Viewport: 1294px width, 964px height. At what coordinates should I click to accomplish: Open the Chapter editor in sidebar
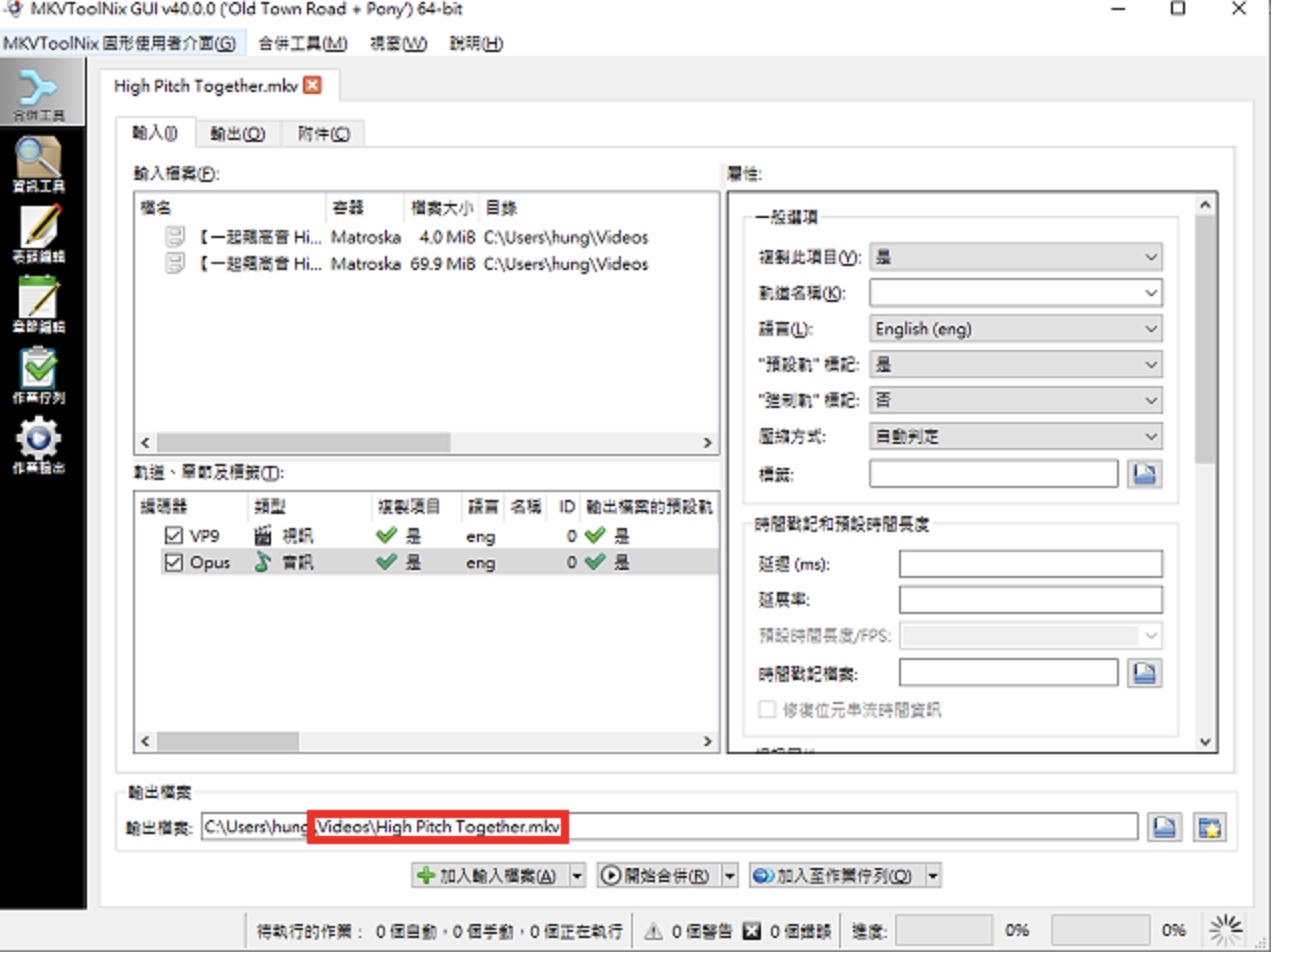pos(40,304)
